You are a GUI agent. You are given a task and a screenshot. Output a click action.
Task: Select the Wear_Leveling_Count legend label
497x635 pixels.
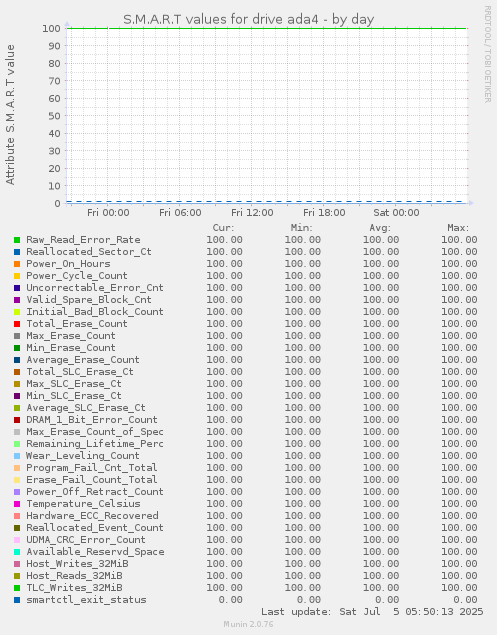(x=83, y=456)
